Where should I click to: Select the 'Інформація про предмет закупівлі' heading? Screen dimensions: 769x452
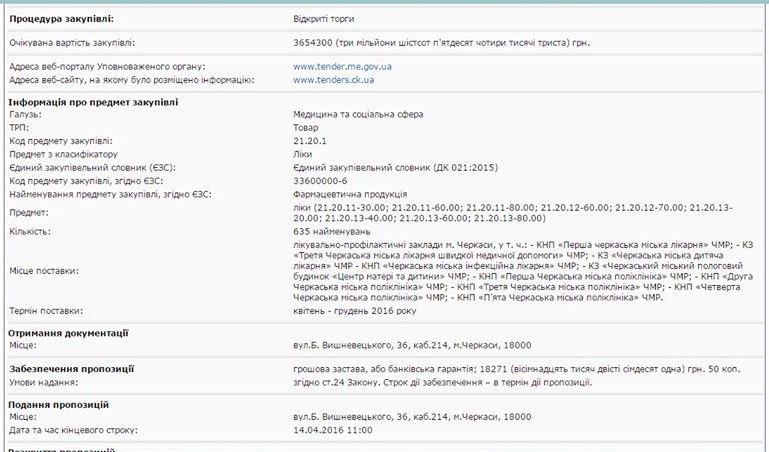[x=93, y=102]
